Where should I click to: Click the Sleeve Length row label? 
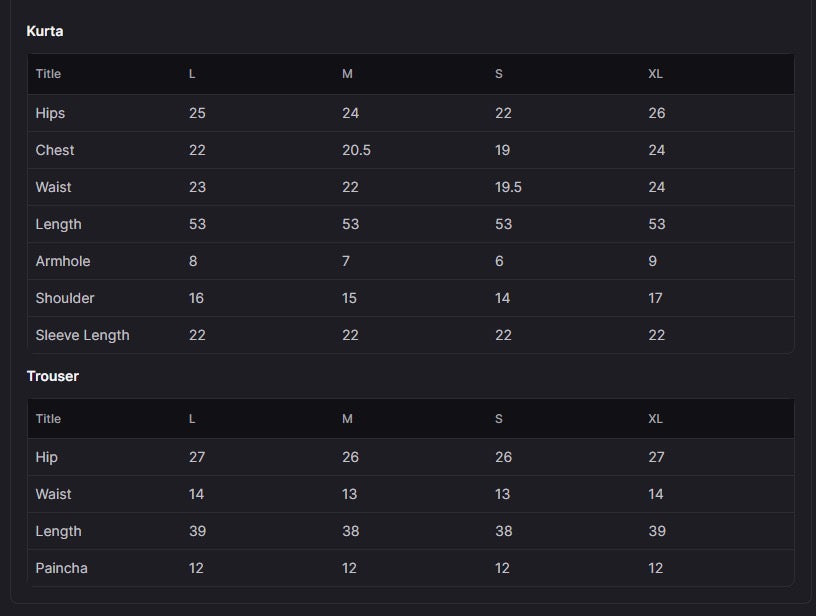click(82, 336)
